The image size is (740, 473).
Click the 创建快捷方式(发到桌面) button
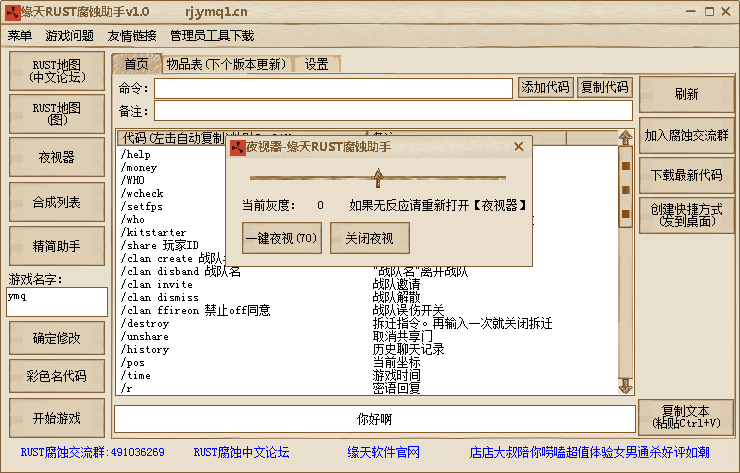click(687, 215)
